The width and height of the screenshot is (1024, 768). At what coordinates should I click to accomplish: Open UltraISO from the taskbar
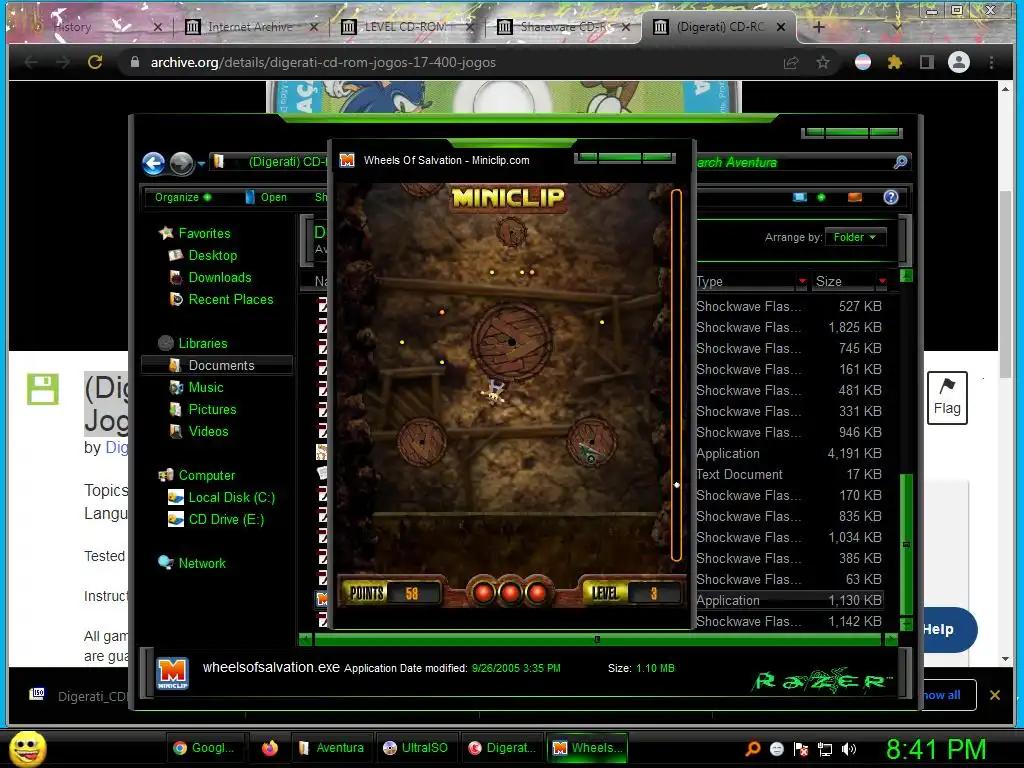[416, 748]
